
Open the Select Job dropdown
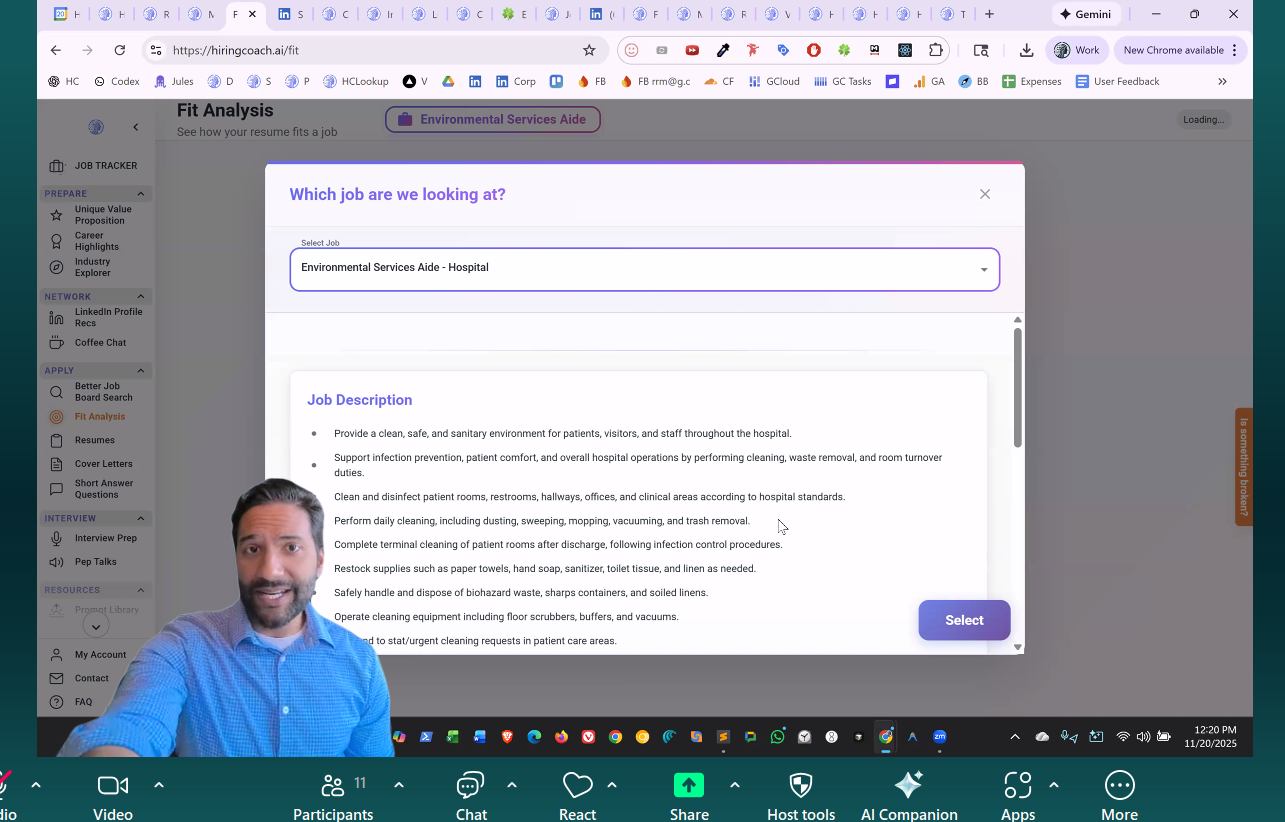click(x=644, y=269)
